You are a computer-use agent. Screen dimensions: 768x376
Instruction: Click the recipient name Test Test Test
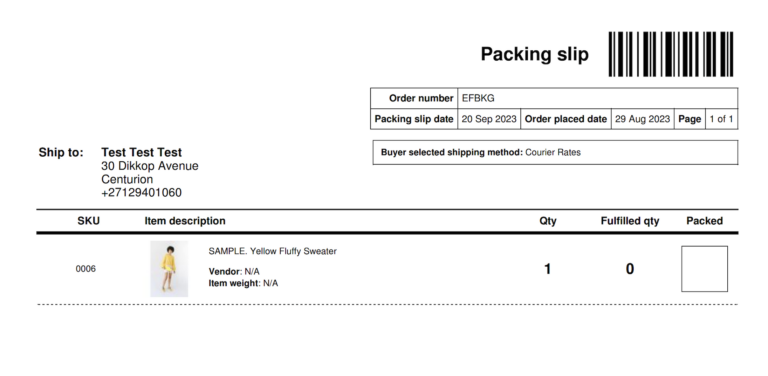point(142,152)
